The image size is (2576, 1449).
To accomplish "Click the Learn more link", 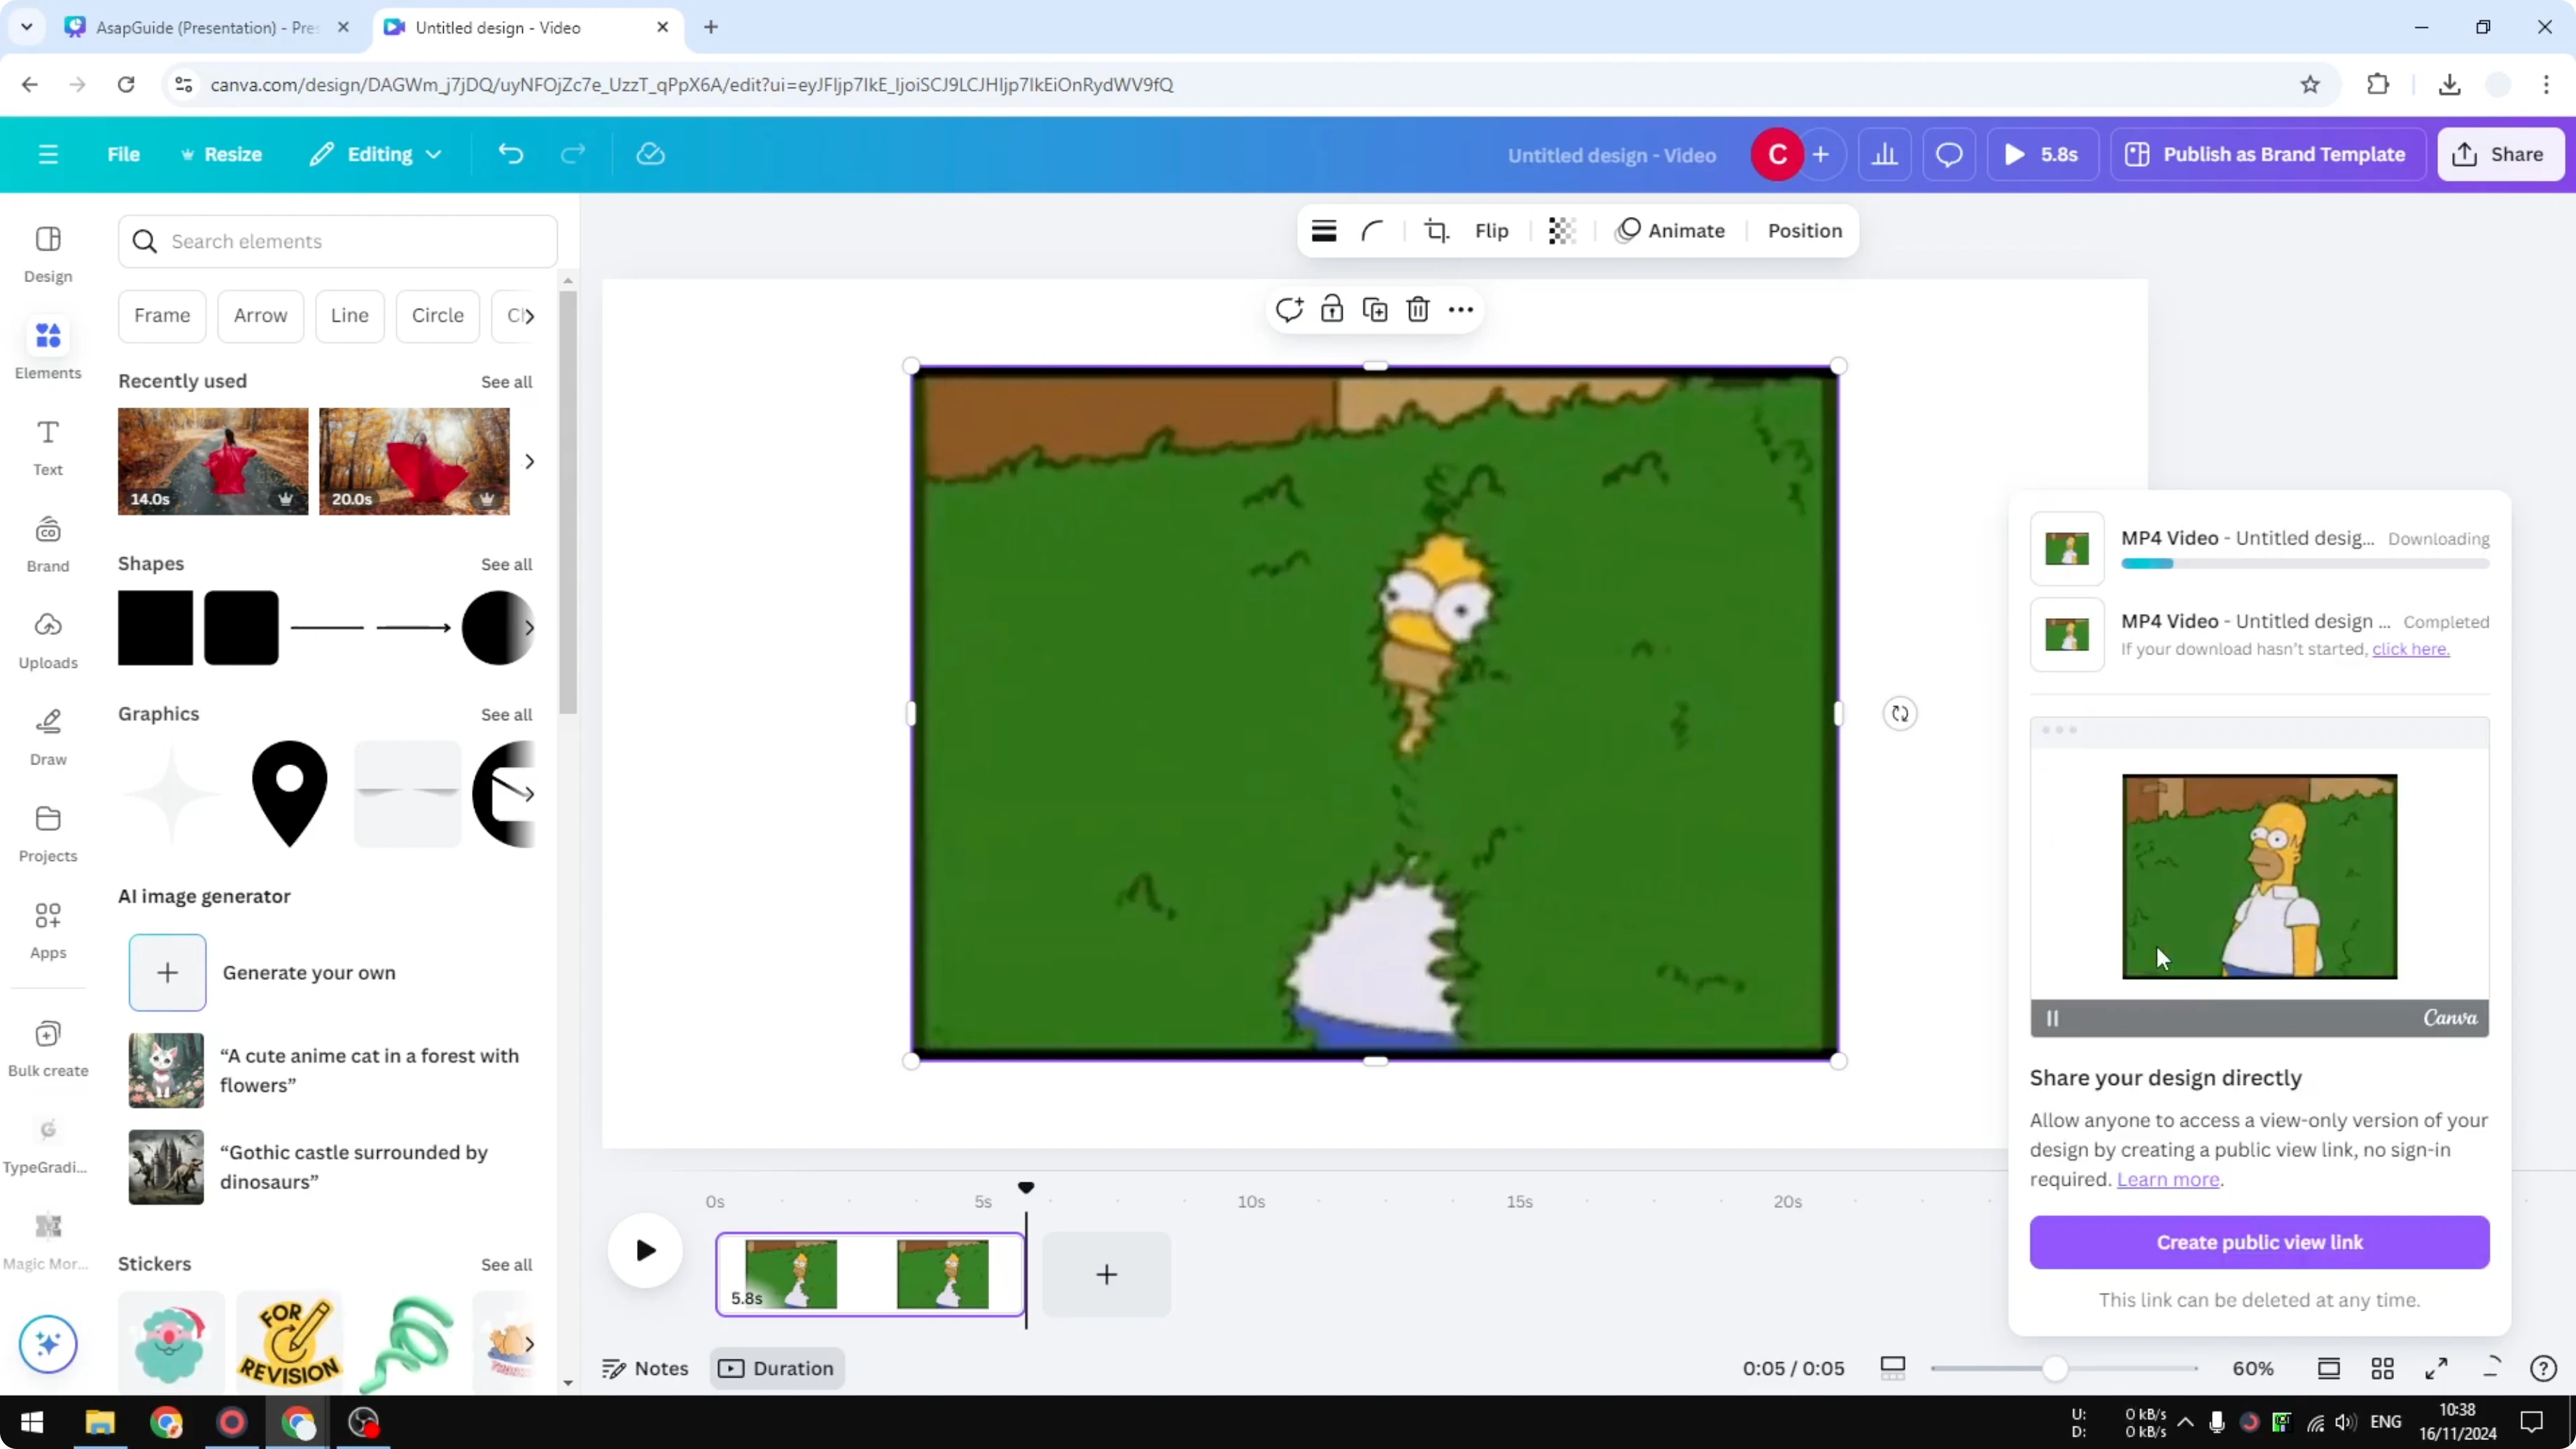I will pos(2167,1180).
